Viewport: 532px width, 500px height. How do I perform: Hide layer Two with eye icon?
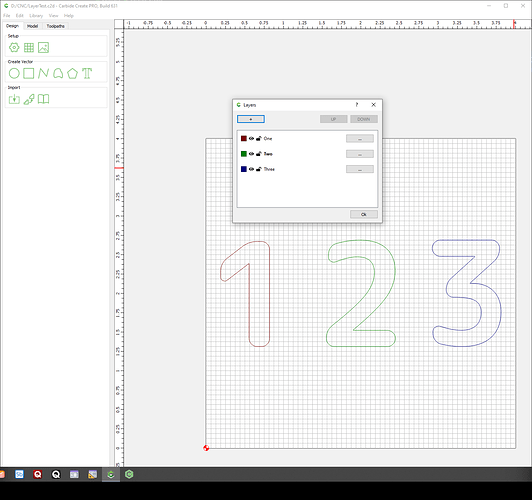tap(251, 154)
